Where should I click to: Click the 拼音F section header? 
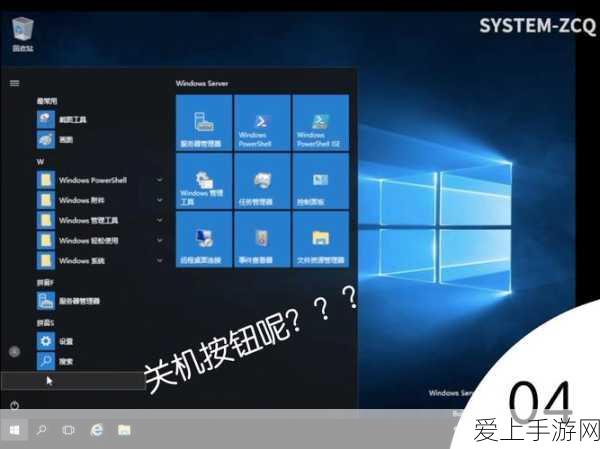tap(46, 282)
